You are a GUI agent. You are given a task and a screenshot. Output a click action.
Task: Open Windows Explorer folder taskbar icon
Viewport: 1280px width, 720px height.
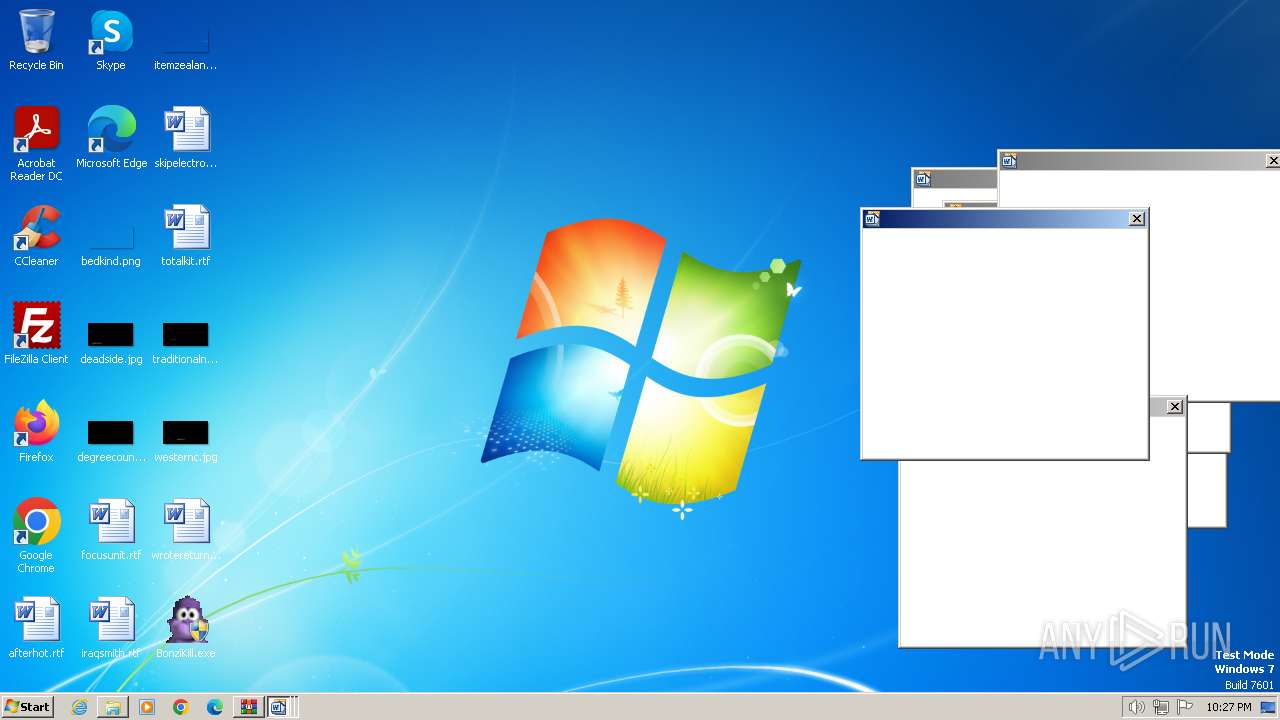113,707
